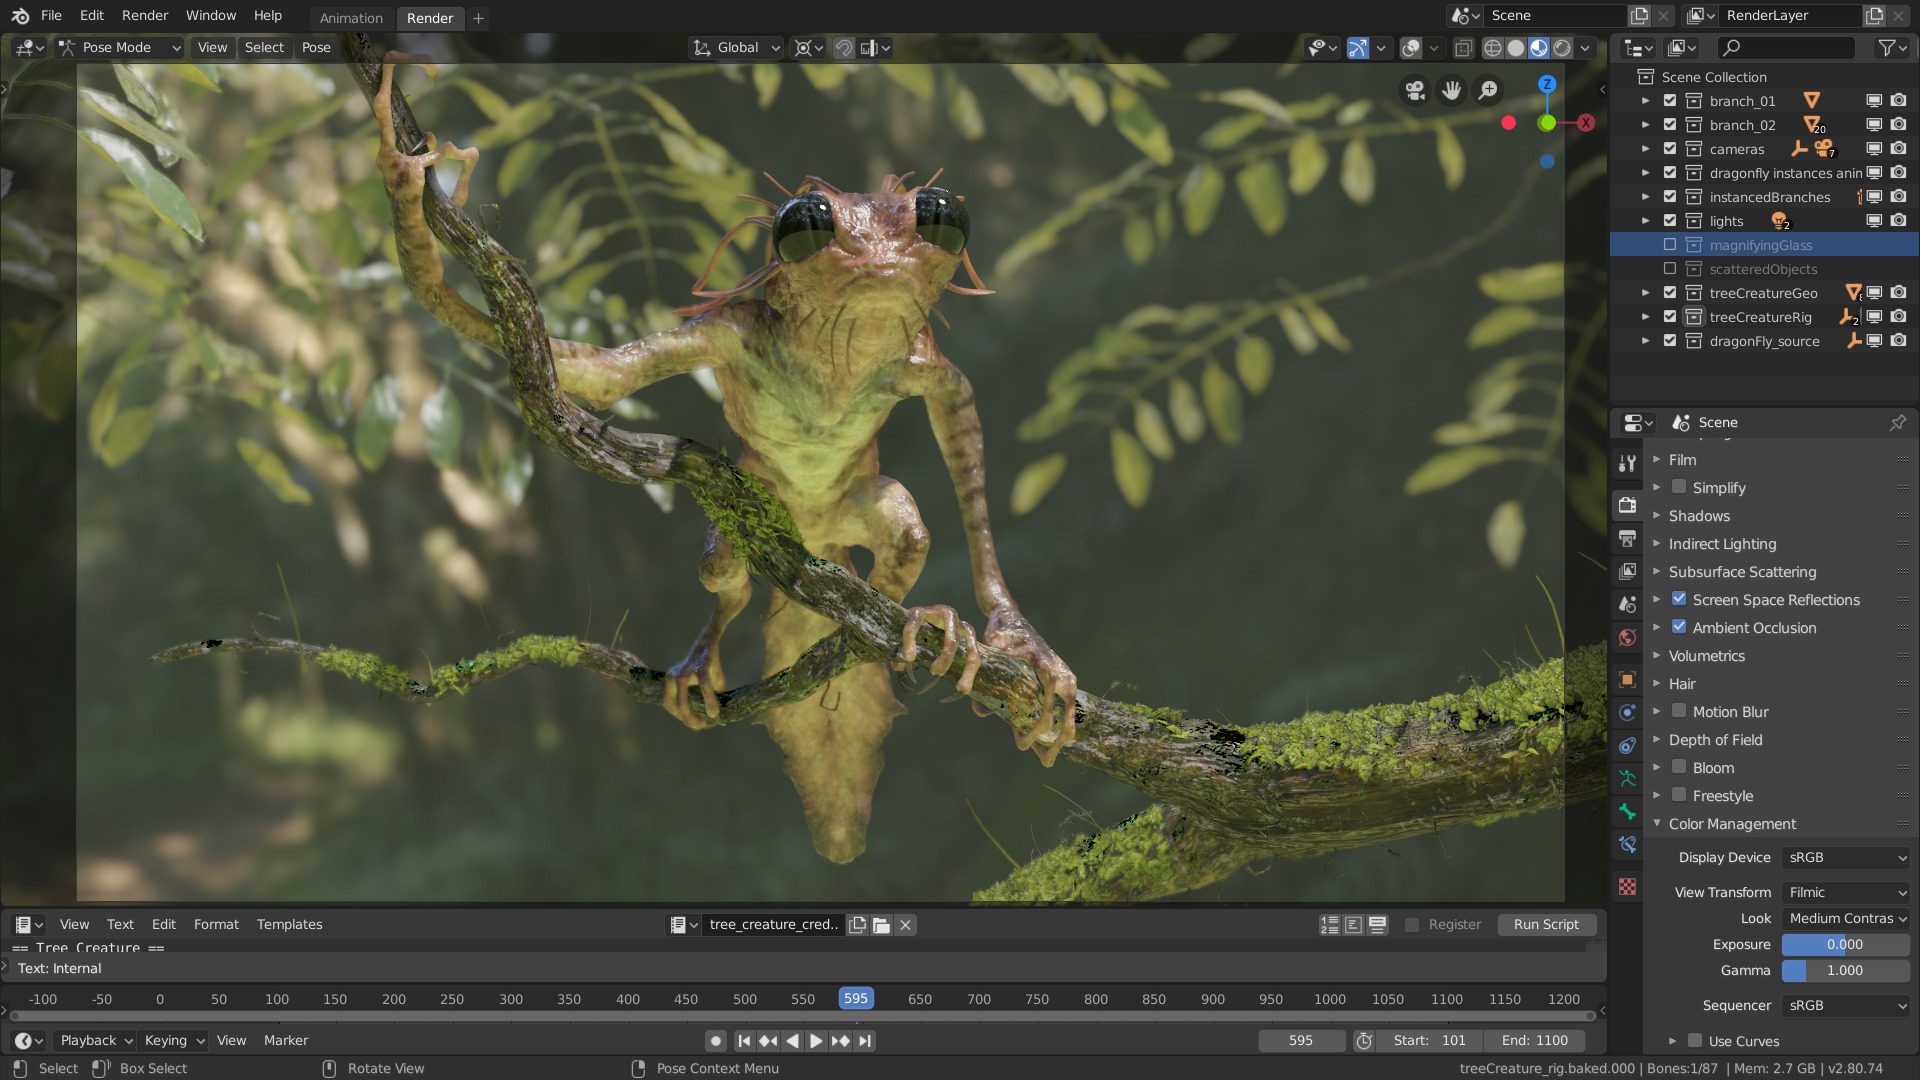The width and height of the screenshot is (1920, 1080).
Task: Open the World properties tab icon
Action: (x=1627, y=638)
